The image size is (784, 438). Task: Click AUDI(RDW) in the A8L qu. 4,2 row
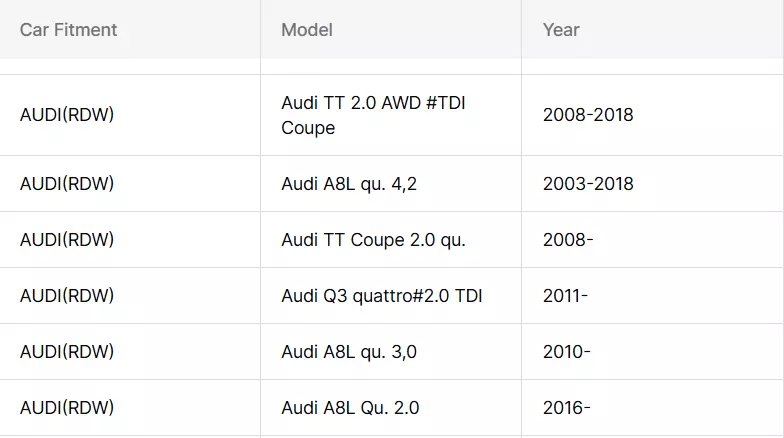[x=67, y=184]
